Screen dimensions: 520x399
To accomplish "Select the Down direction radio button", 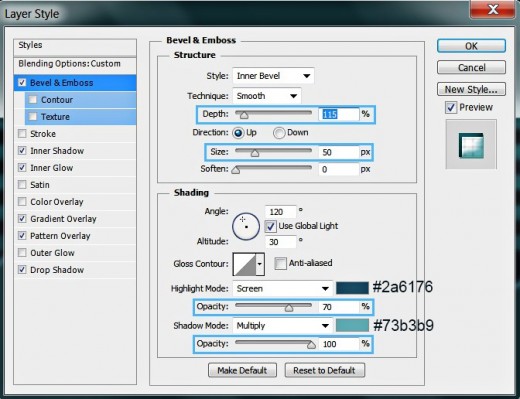I will click(x=279, y=133).
